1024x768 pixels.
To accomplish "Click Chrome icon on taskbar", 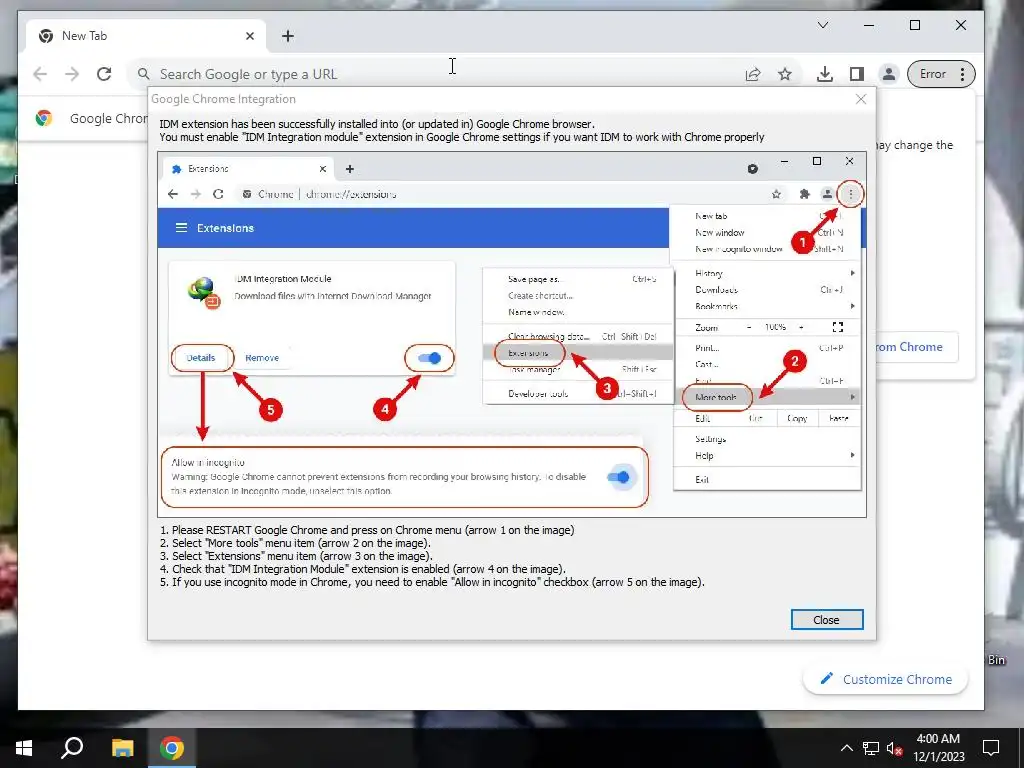I will tap(172, 748).
